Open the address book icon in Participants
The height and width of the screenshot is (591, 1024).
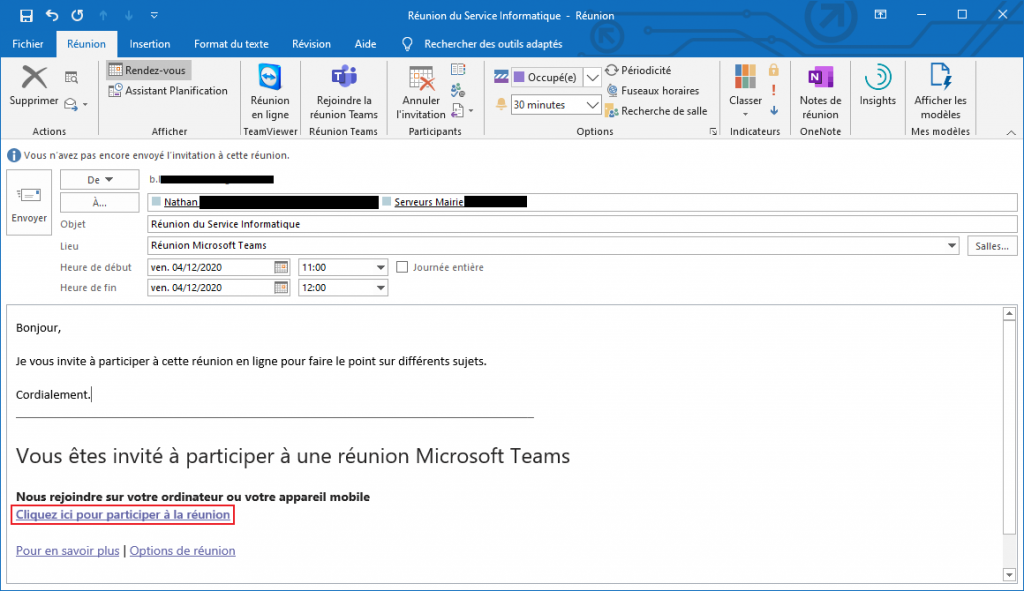(458, 70)
